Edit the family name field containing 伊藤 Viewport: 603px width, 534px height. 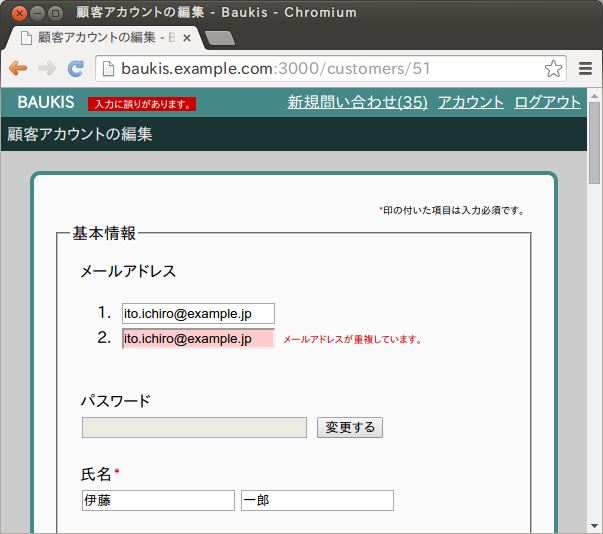tap(158, 500)
